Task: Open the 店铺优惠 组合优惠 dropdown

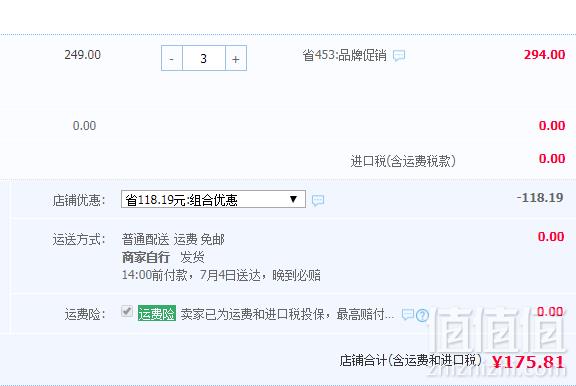Action: (213, 199)
